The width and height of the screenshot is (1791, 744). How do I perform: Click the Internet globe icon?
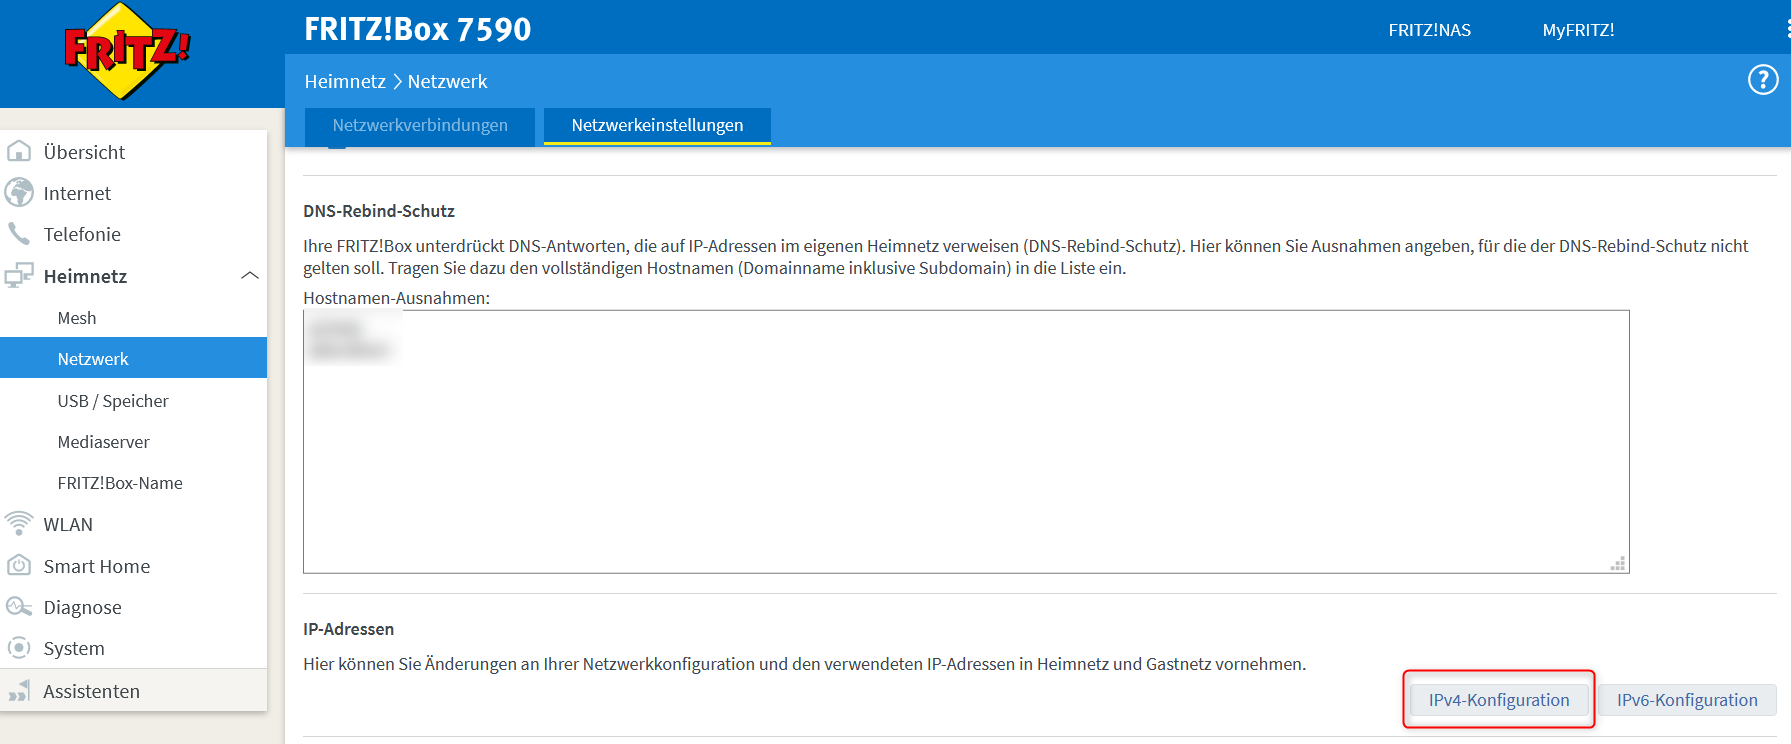coord(19,193)
